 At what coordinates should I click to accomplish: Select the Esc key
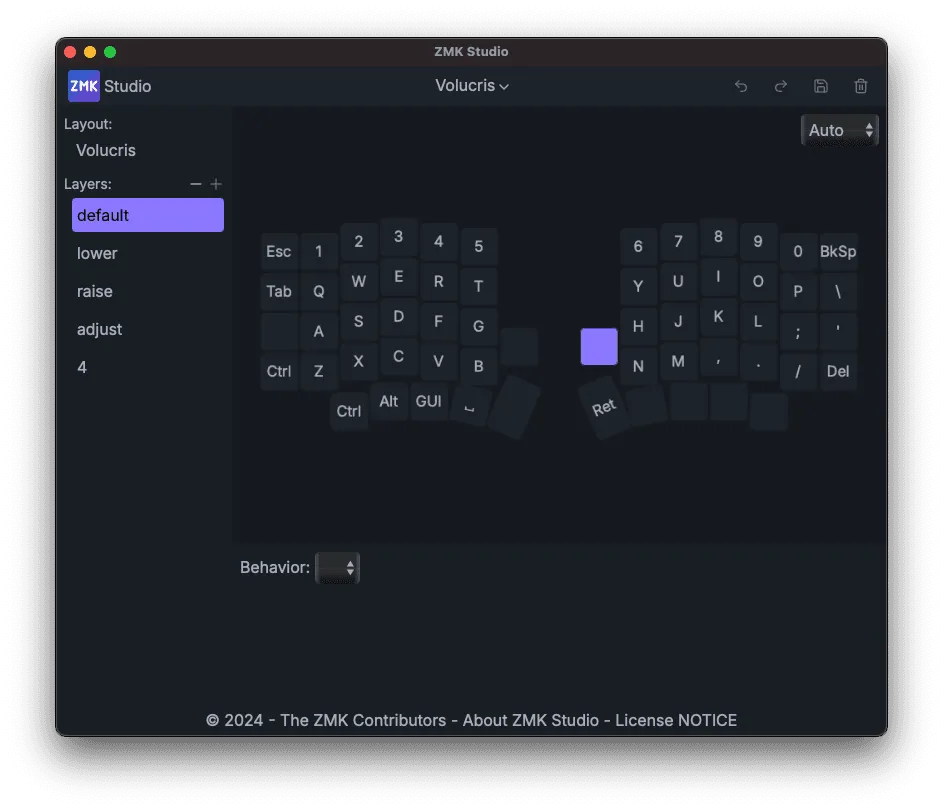coord(279,251)
